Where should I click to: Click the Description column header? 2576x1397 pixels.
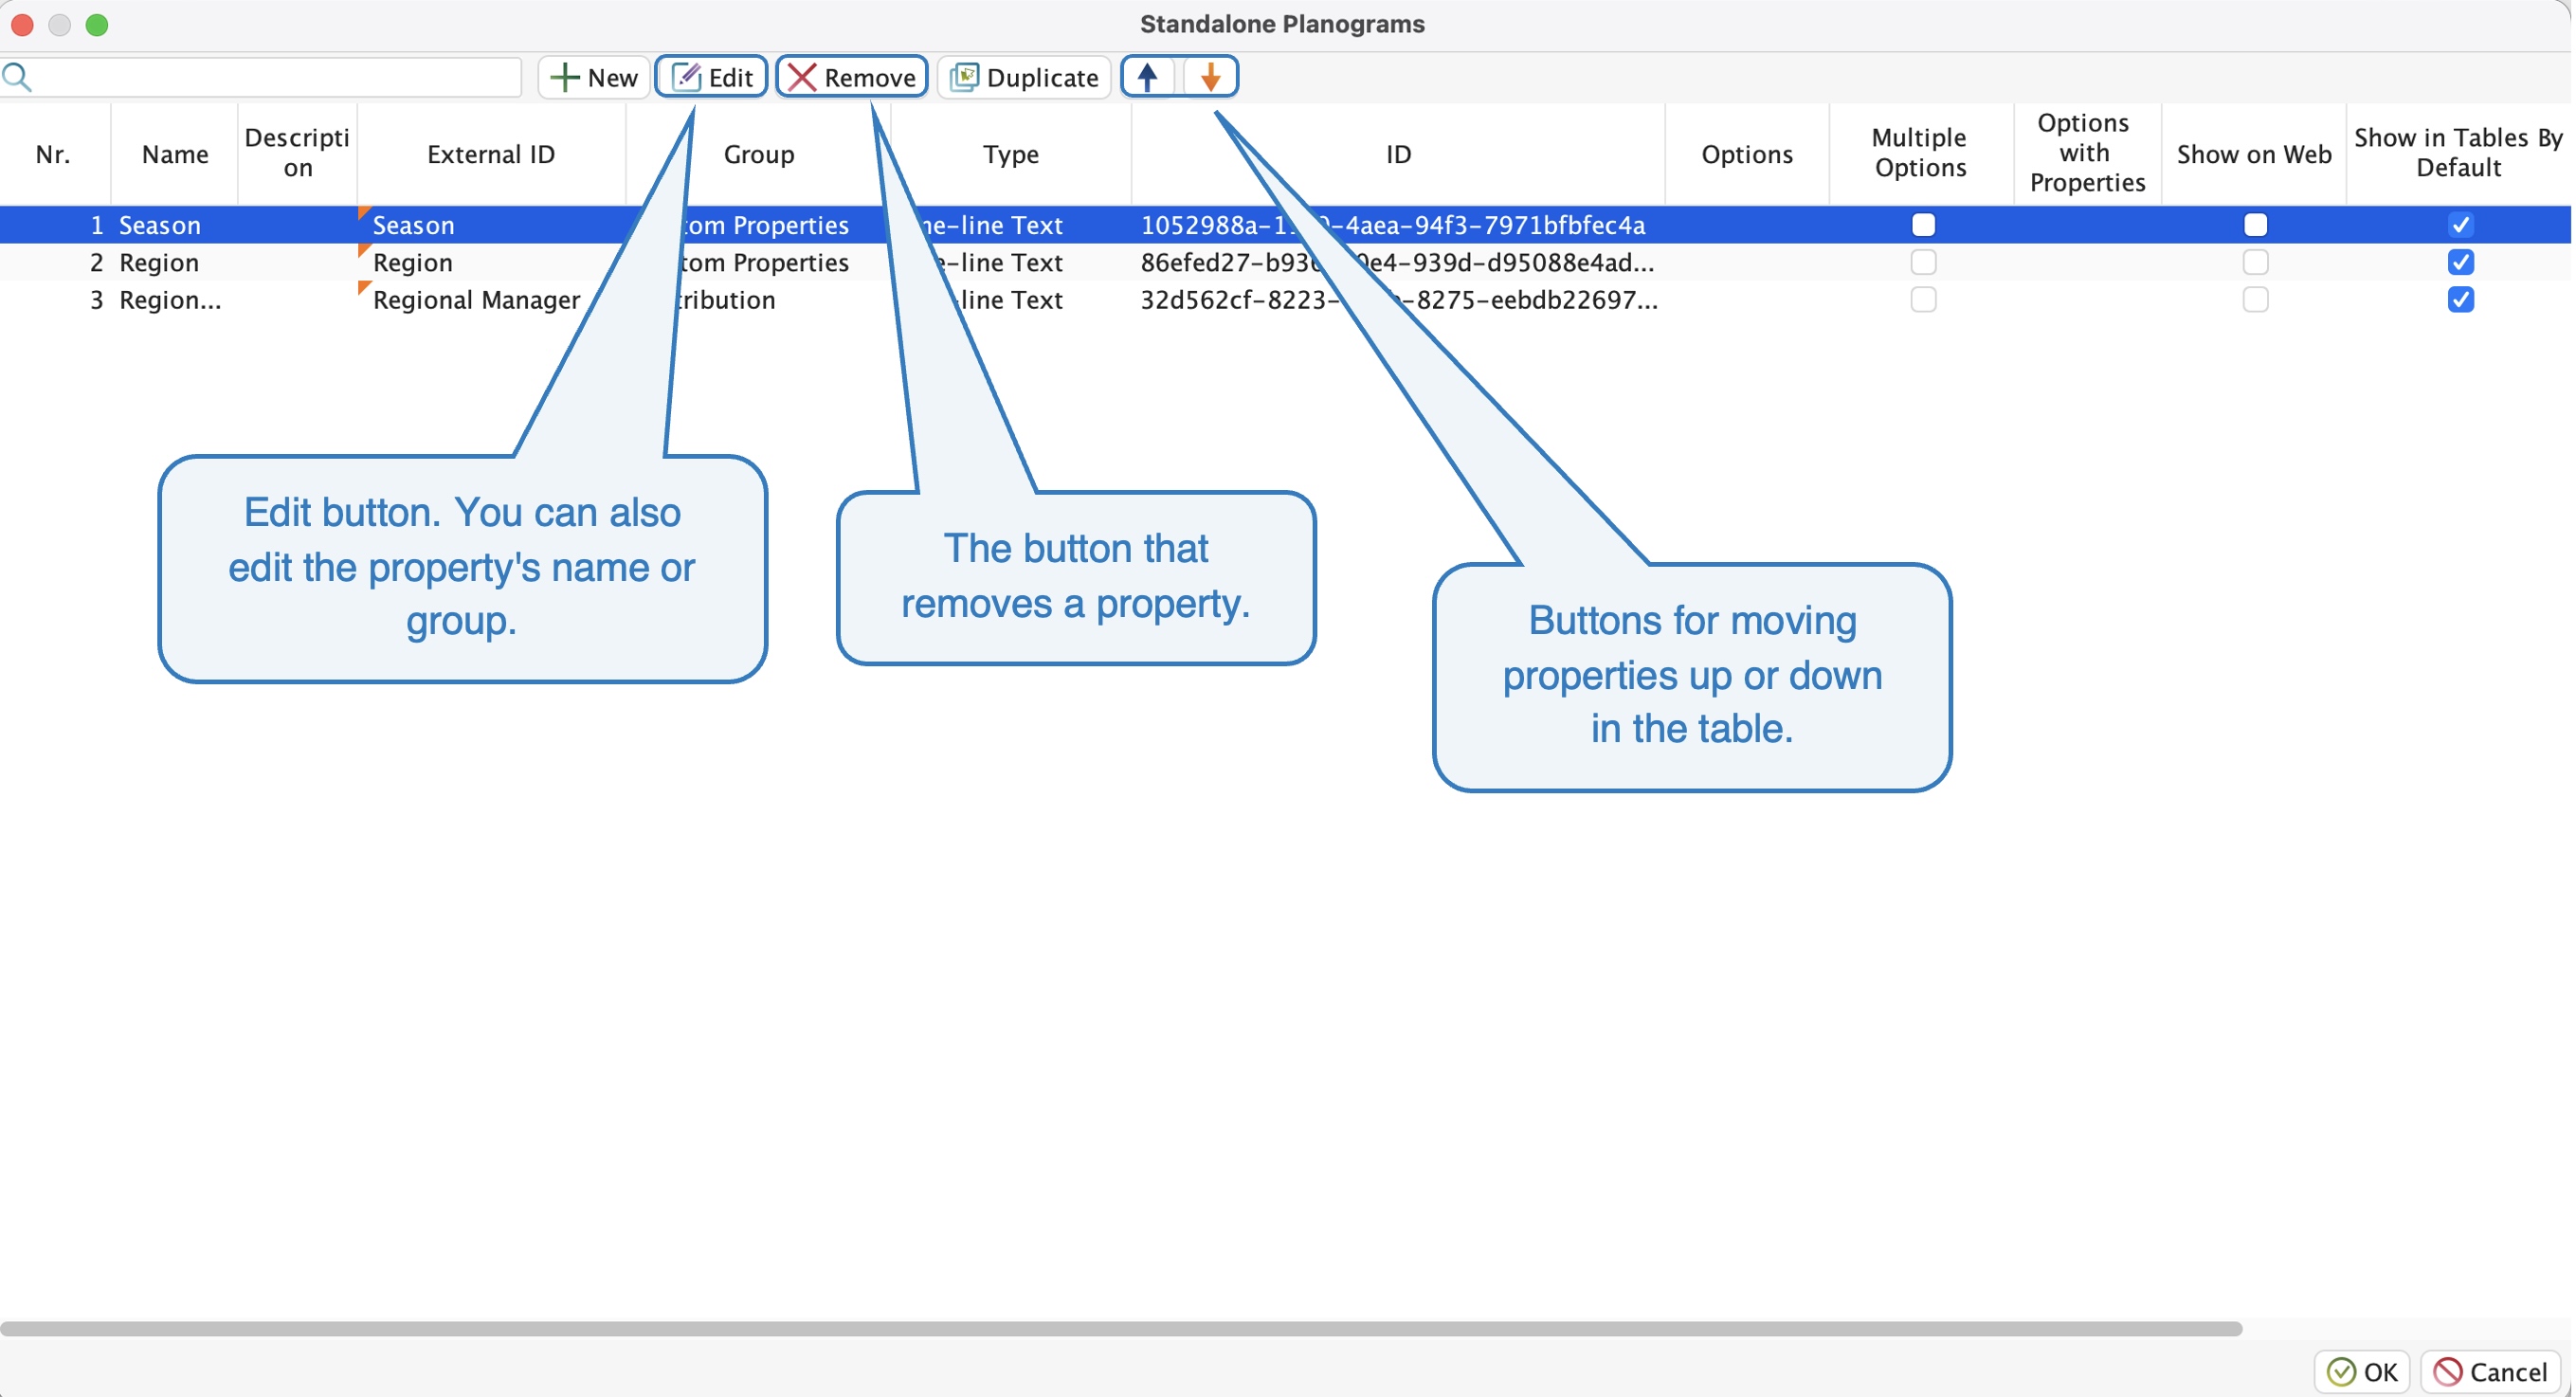coord(297,154)
